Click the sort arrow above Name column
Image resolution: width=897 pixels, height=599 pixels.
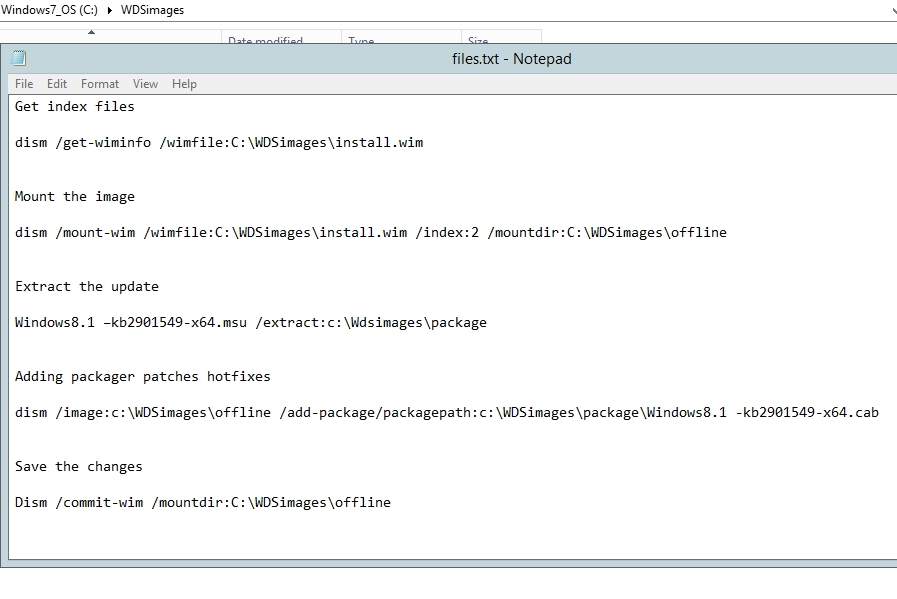[x=91, y=33]
